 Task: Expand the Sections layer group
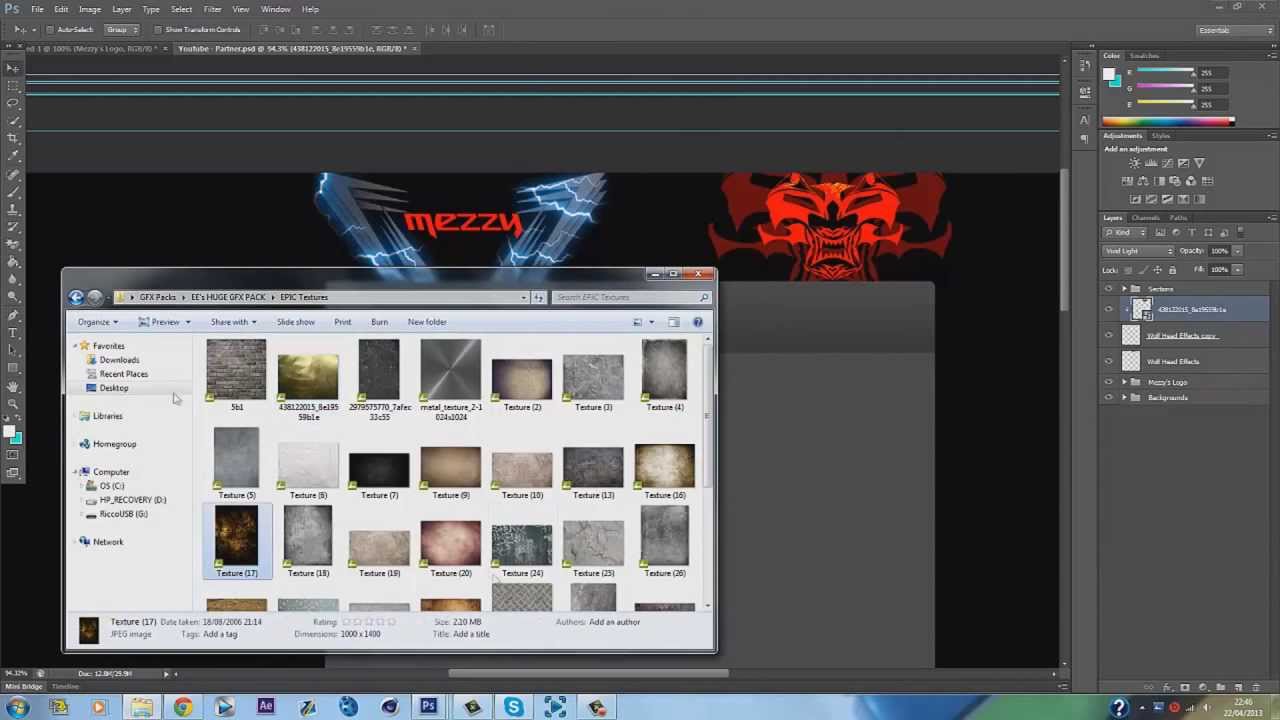1124,289
